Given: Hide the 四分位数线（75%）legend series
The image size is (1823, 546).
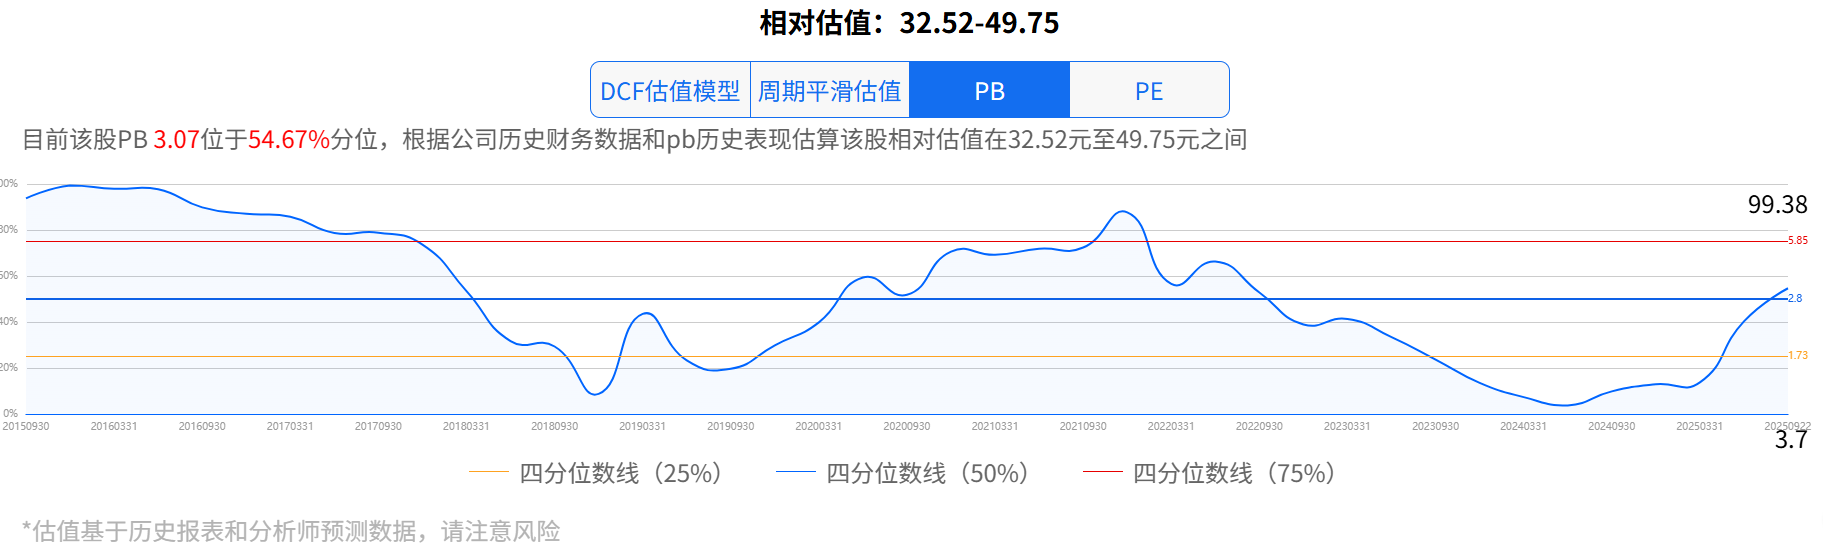Looking at the screenshot, I should [1211, 473].
